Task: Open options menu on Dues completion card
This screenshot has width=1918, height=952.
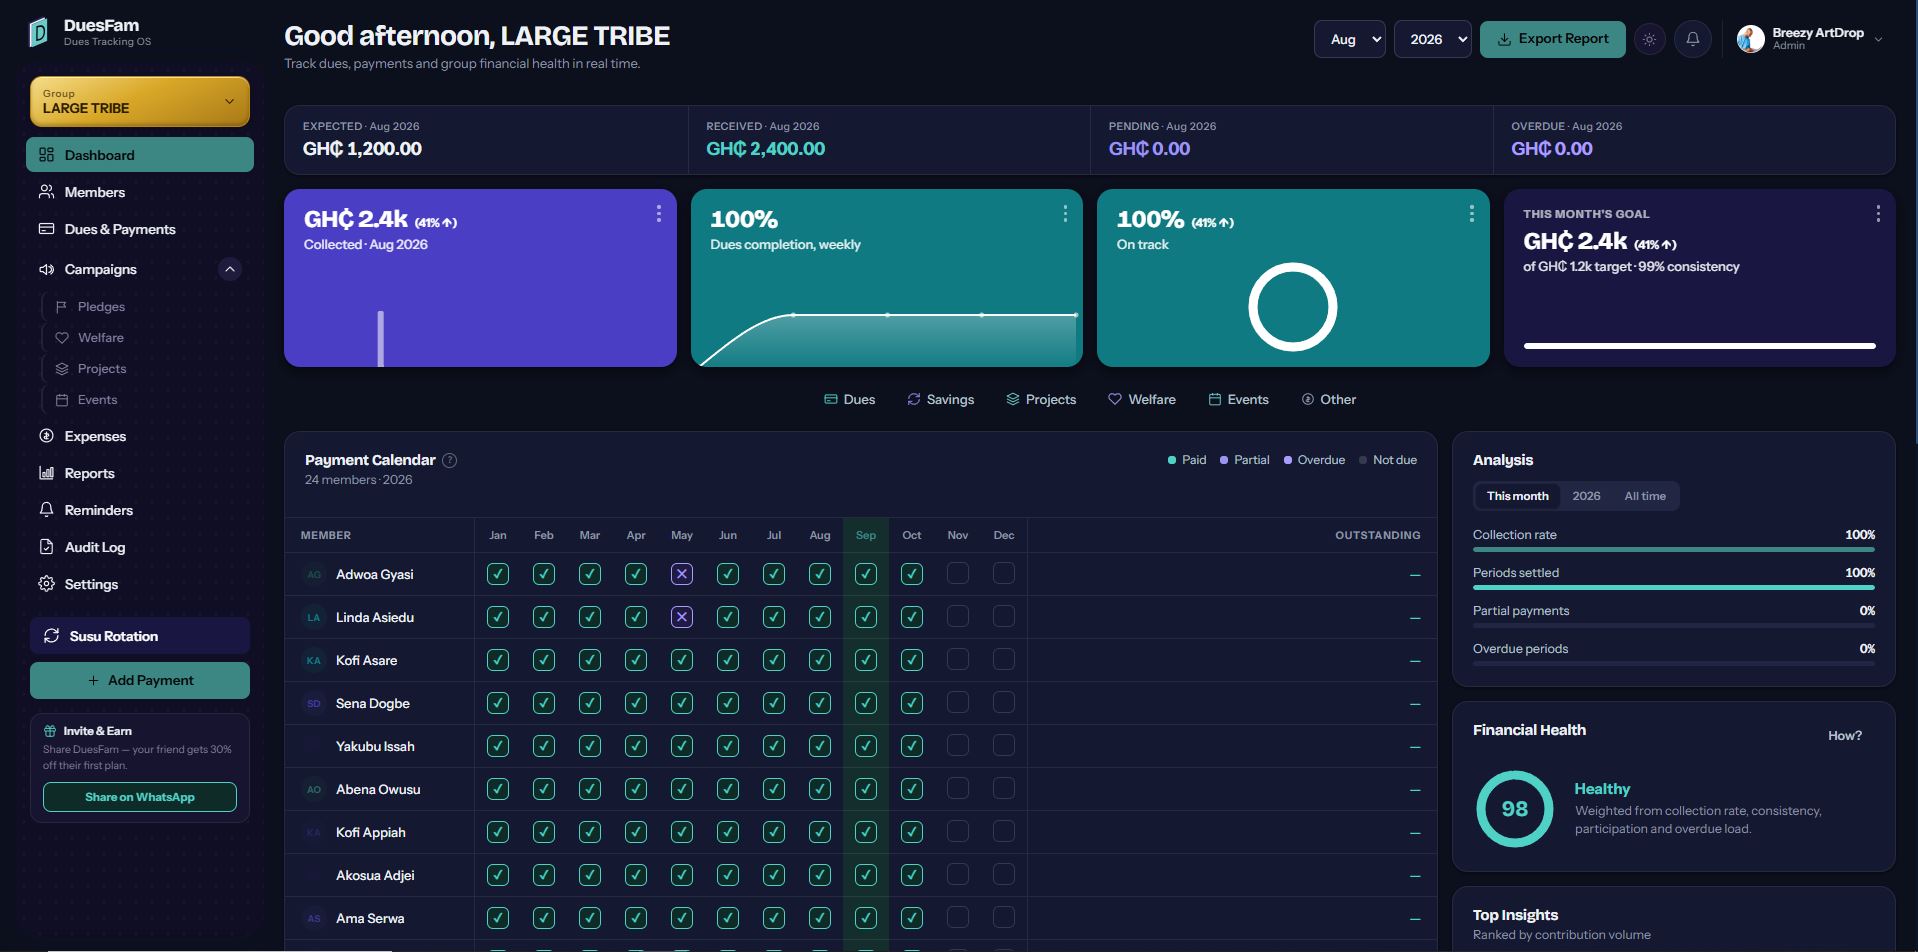Action: pyautogui.click(x=1065, y=213)
